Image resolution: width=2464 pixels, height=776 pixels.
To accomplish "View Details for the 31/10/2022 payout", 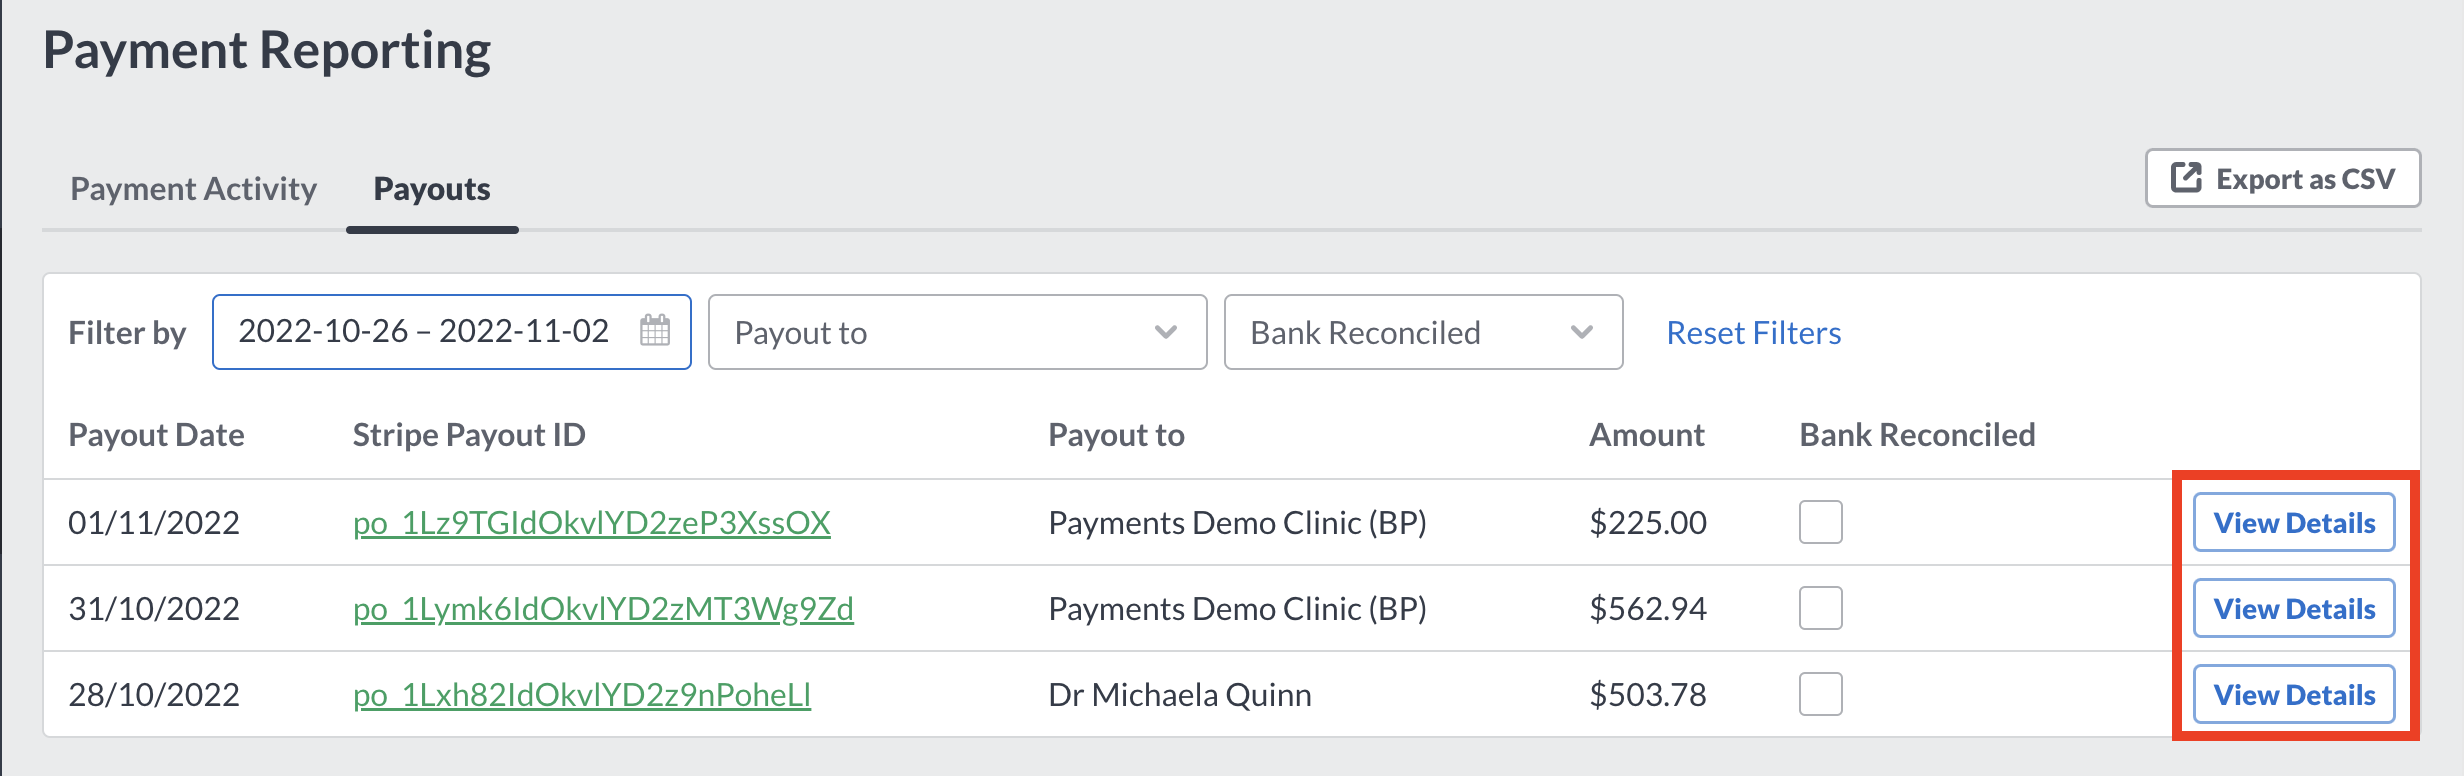I will tap(2294, 608).
